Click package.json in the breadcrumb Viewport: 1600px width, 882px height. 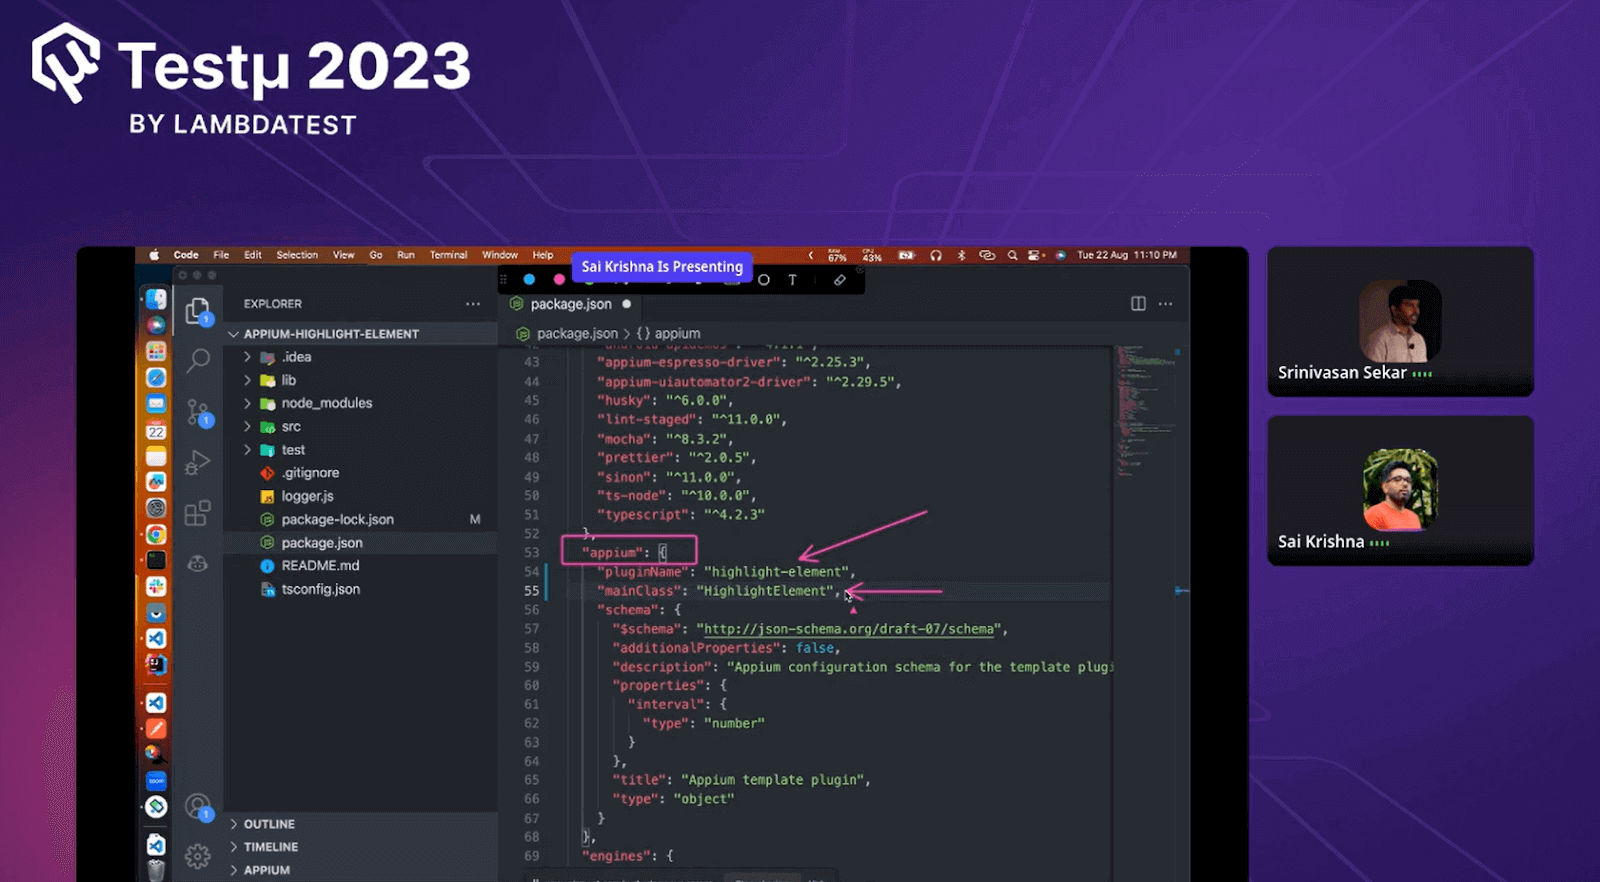click(576, 334)
